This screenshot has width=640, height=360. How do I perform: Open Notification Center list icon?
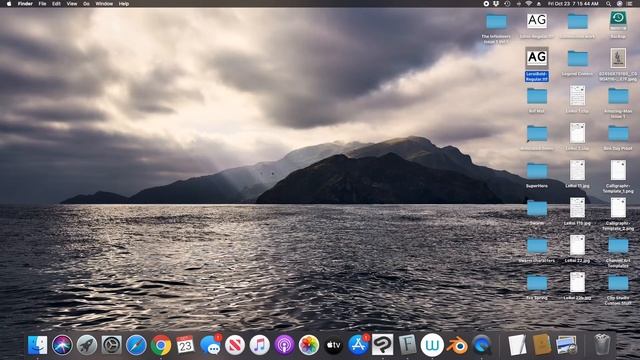coord(630,4)
